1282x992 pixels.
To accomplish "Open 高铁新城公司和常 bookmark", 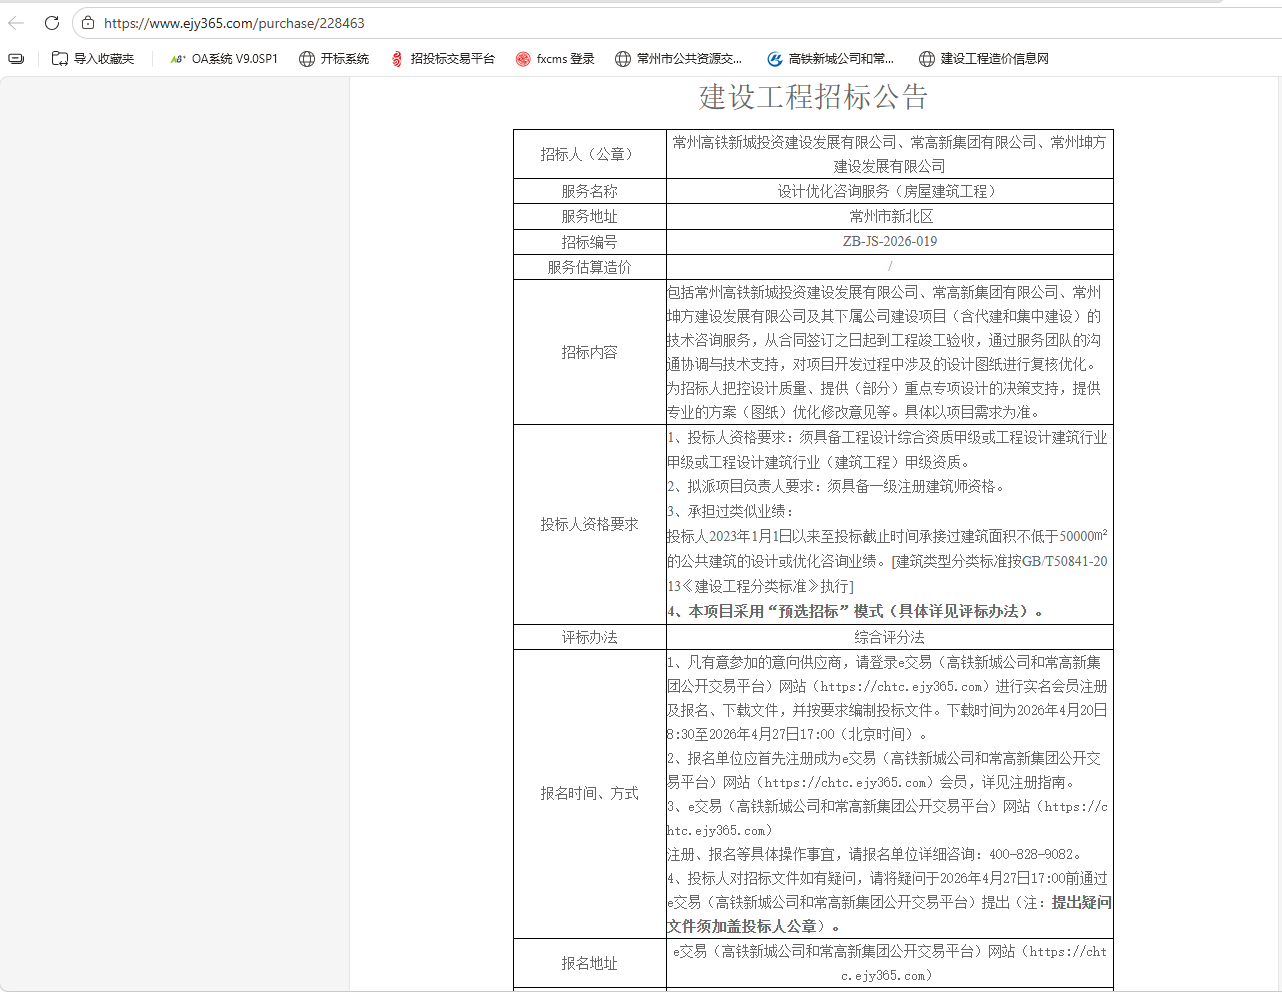I will point(830,59).
